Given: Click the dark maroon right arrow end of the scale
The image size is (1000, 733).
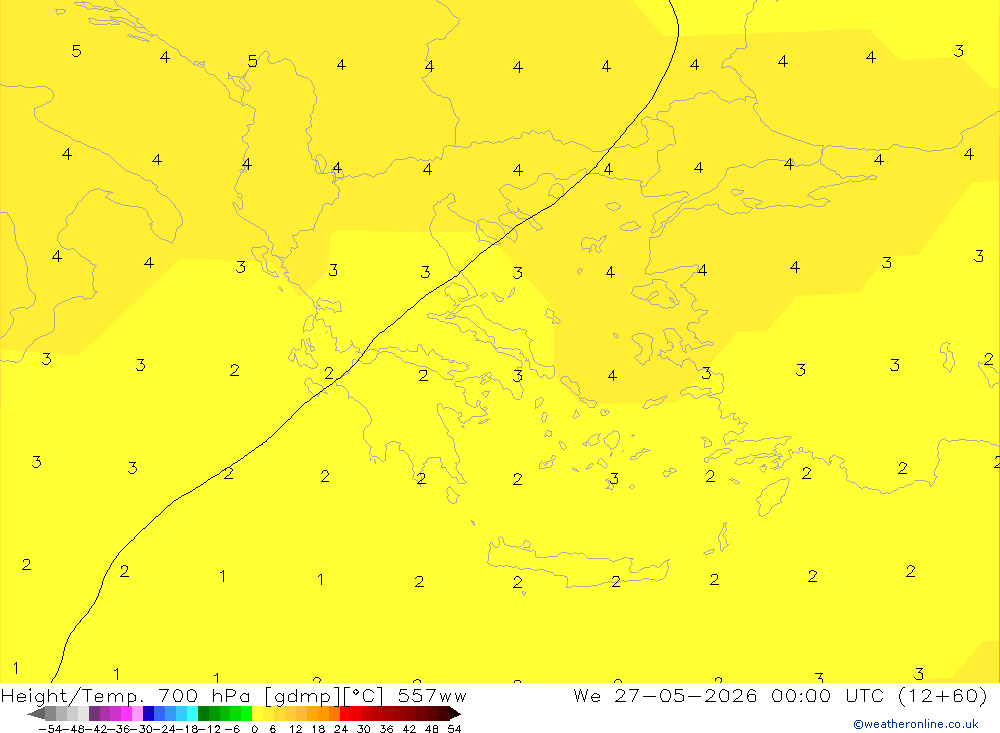Looking at the screenshot, I should [455, 713].
